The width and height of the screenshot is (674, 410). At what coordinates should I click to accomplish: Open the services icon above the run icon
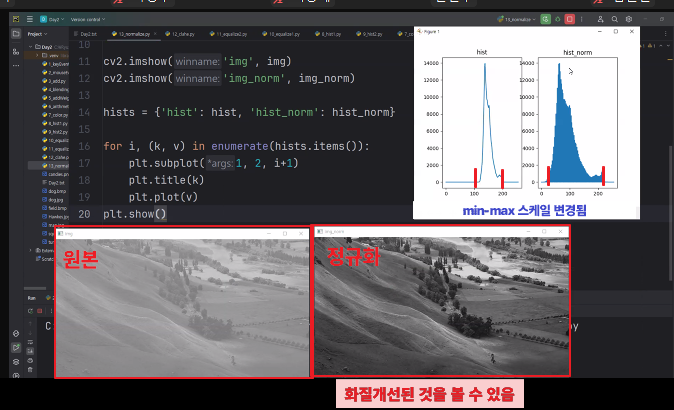pyautogui.click(x=16, y=333)
